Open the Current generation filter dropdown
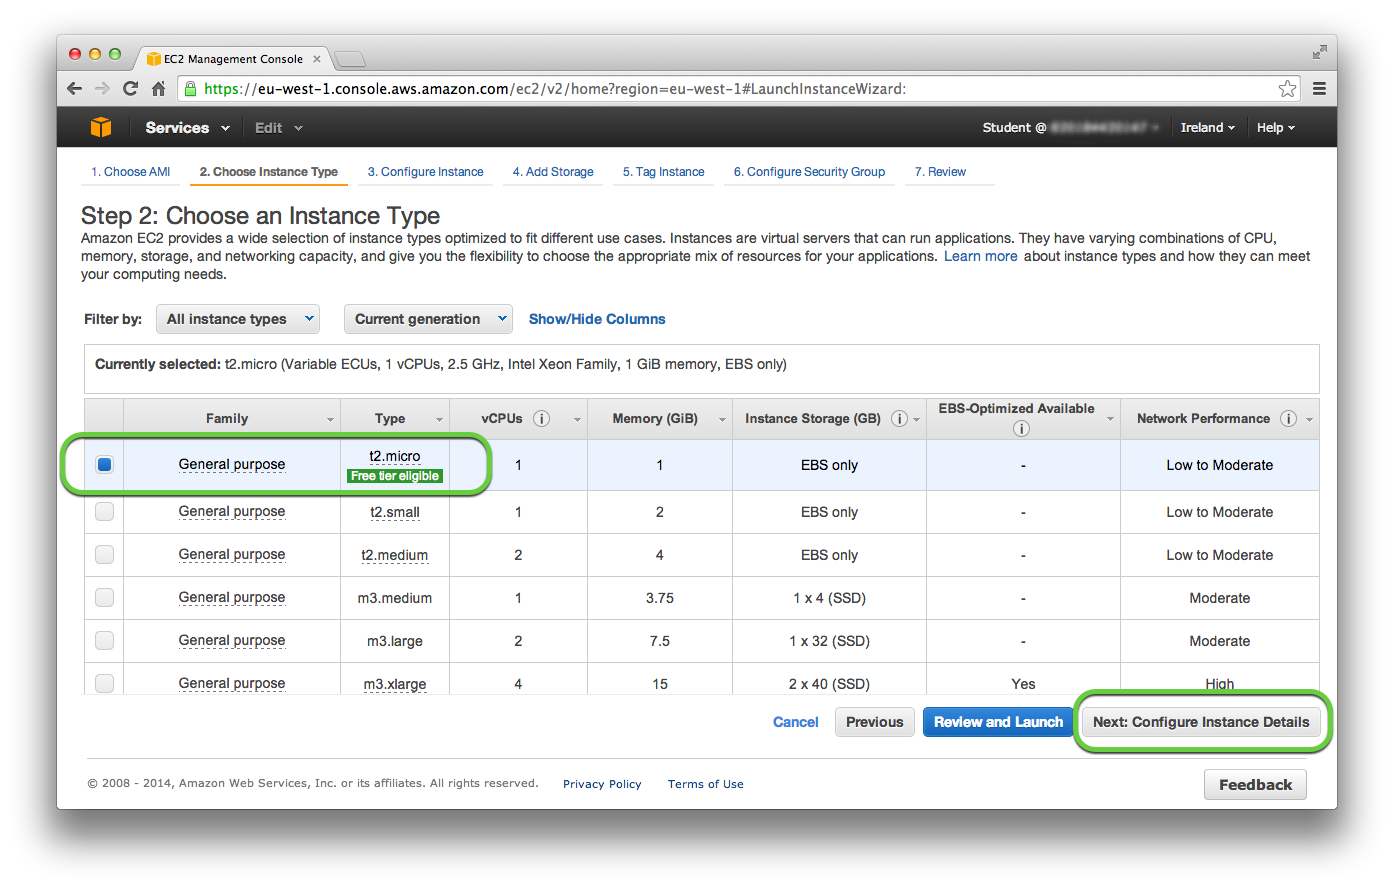 [x=428, y=319]
